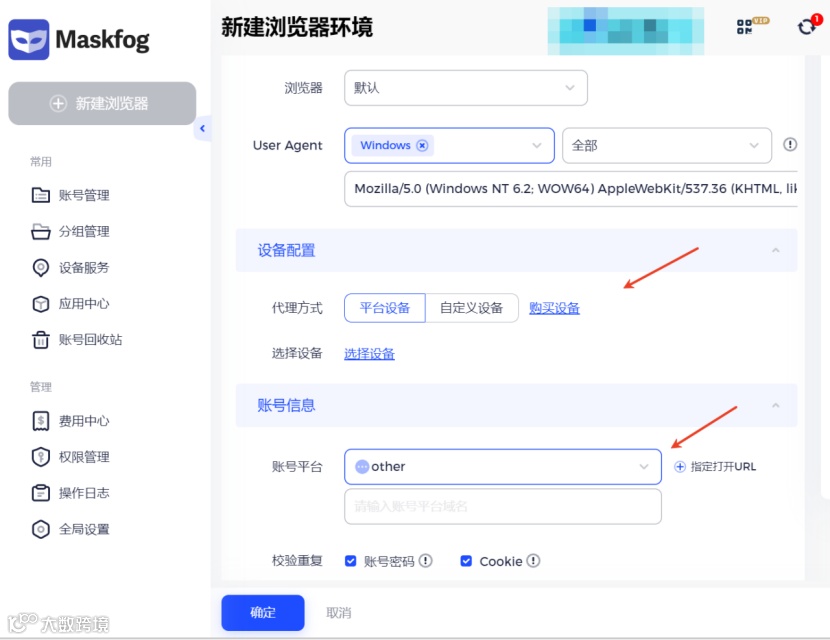Click the plus icon in 新建浏览器 button
830x640 pixels.
58,103
